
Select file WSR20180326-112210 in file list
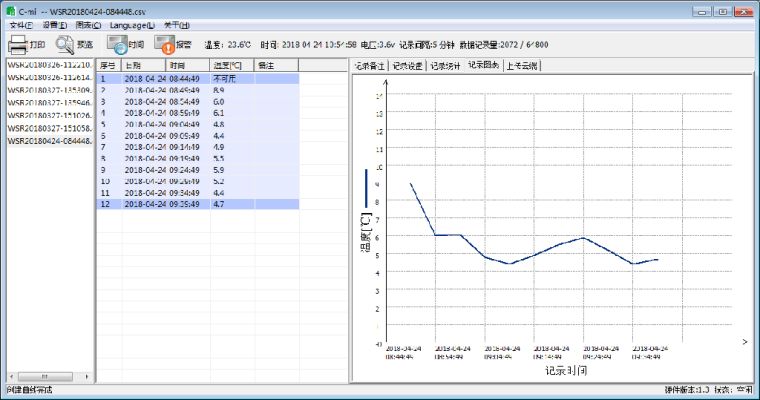click(x=48, y=64)
